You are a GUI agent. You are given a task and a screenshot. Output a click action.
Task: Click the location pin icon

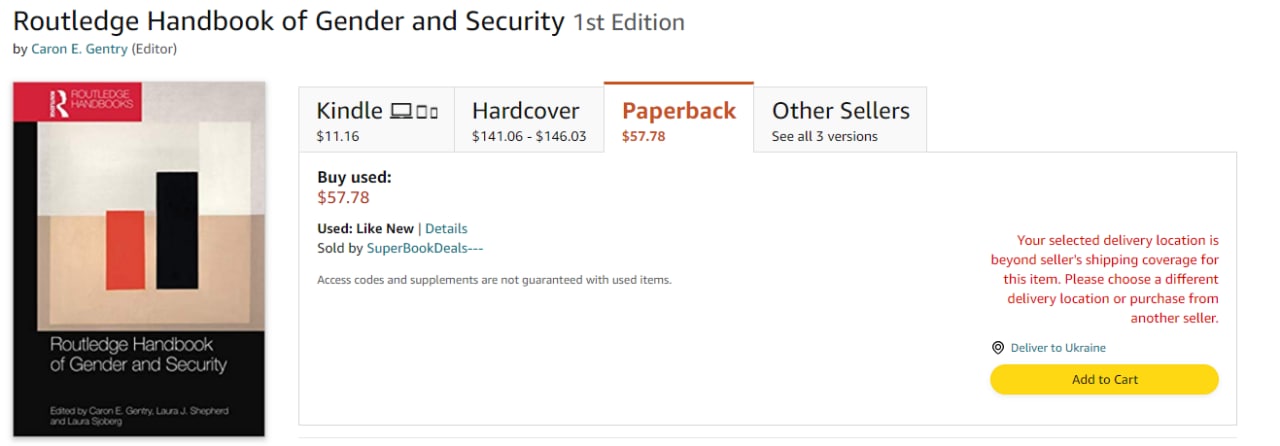(x=997, y=348)
